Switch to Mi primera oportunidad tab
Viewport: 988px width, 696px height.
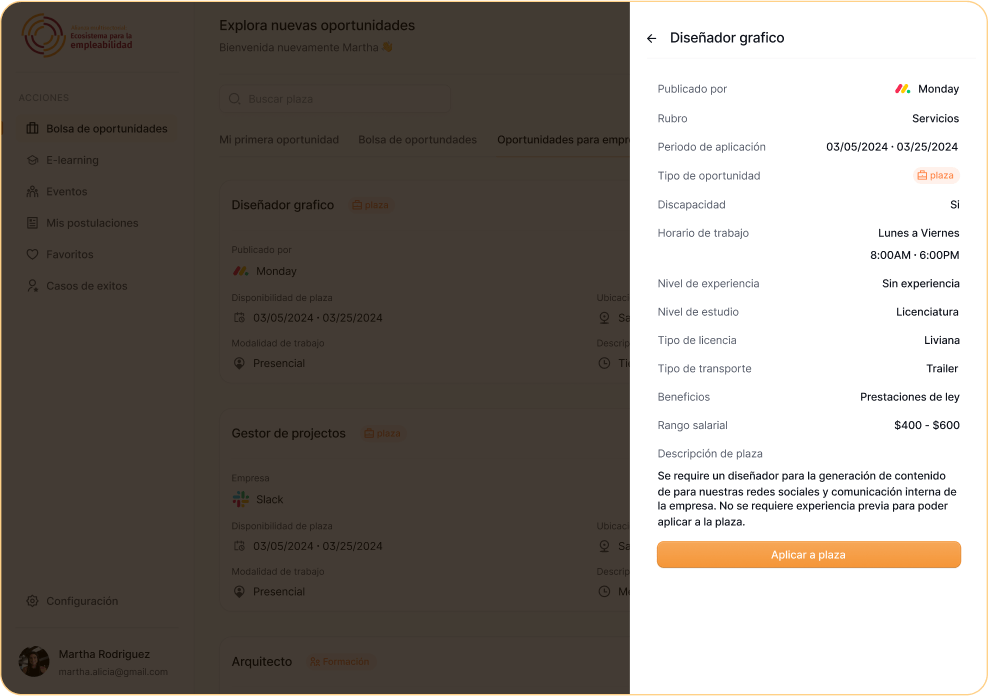coord(279,140)
